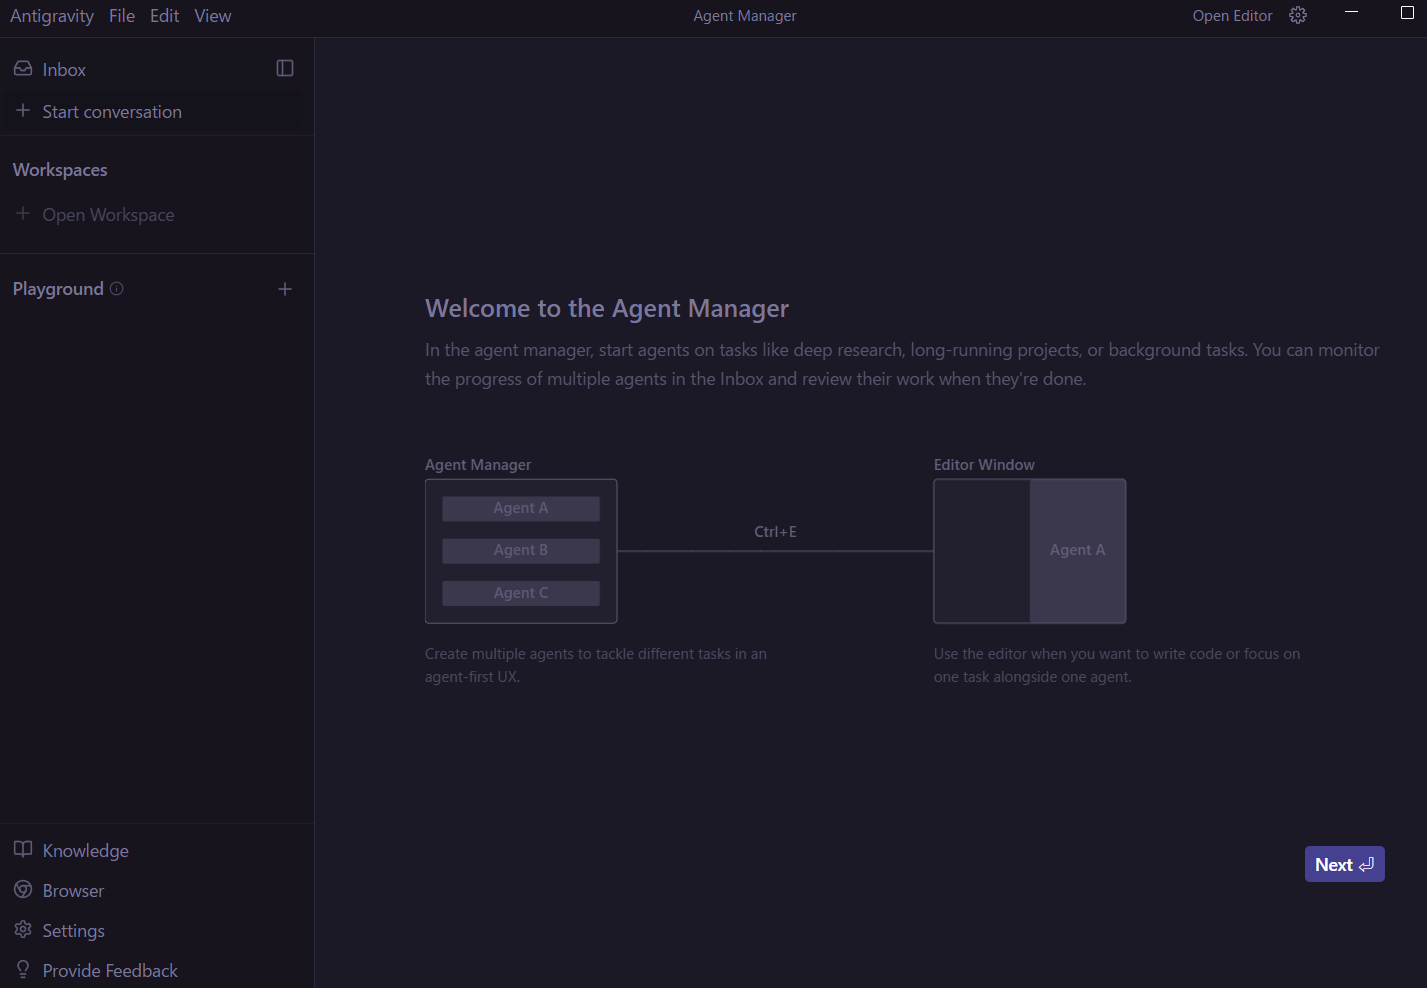The height and width of the screenshot is (988, 1427).
Task: Open the File menu
Action: 122,16
